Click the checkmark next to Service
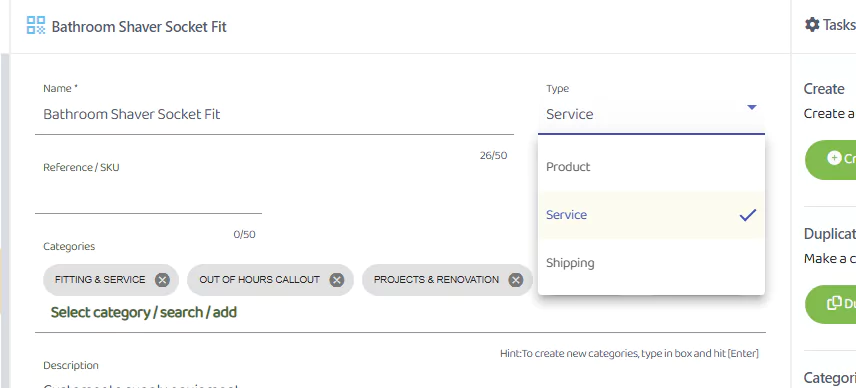This screenshot has width=856, height=388. click(x=748, y=215)
